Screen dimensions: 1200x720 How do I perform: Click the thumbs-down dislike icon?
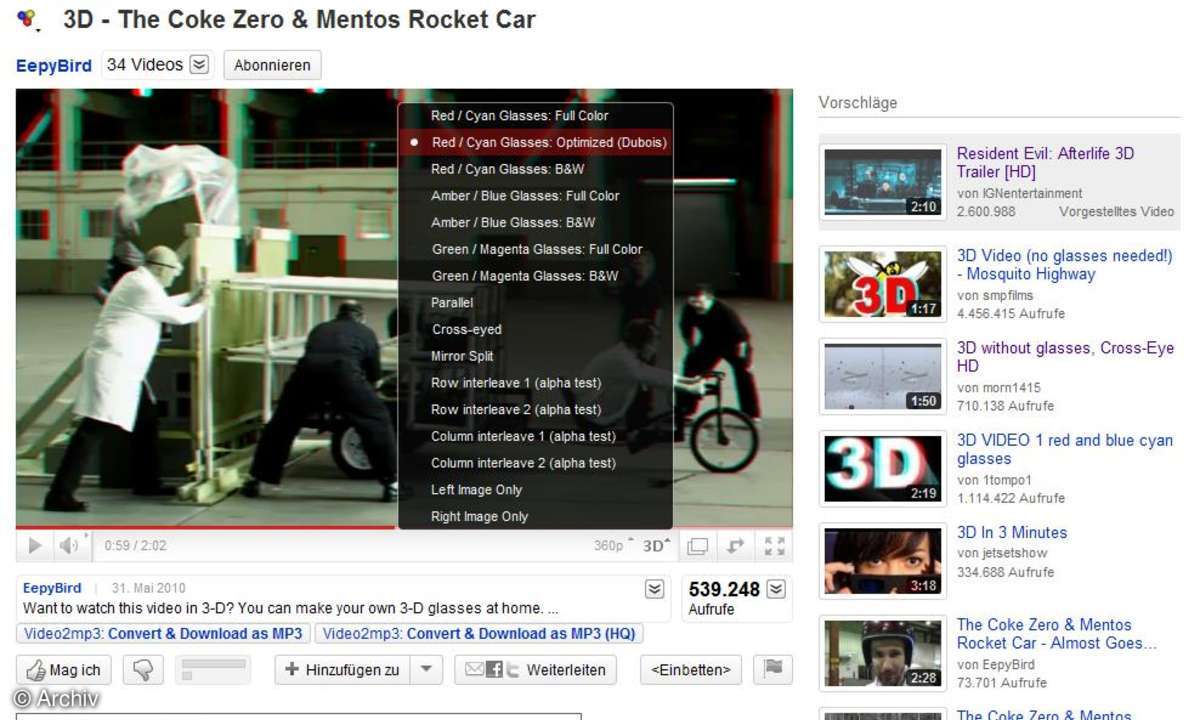coord(141,670)
